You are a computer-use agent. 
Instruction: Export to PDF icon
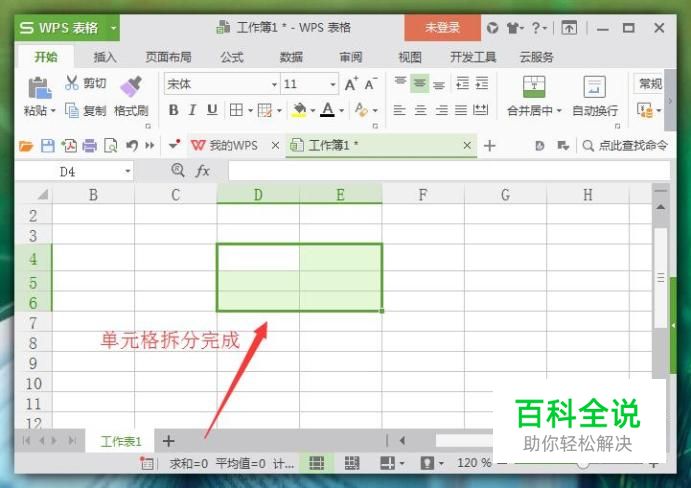pyautogui.click(x=69, y=145)
